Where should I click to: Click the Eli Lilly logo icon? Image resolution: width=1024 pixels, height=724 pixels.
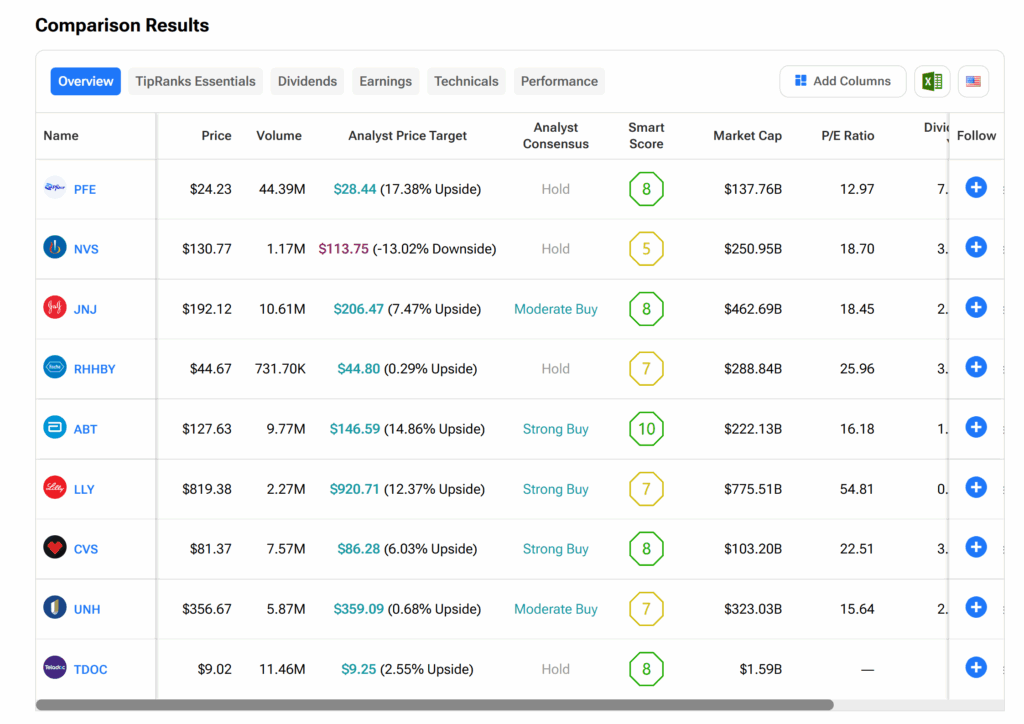[55, 488]
